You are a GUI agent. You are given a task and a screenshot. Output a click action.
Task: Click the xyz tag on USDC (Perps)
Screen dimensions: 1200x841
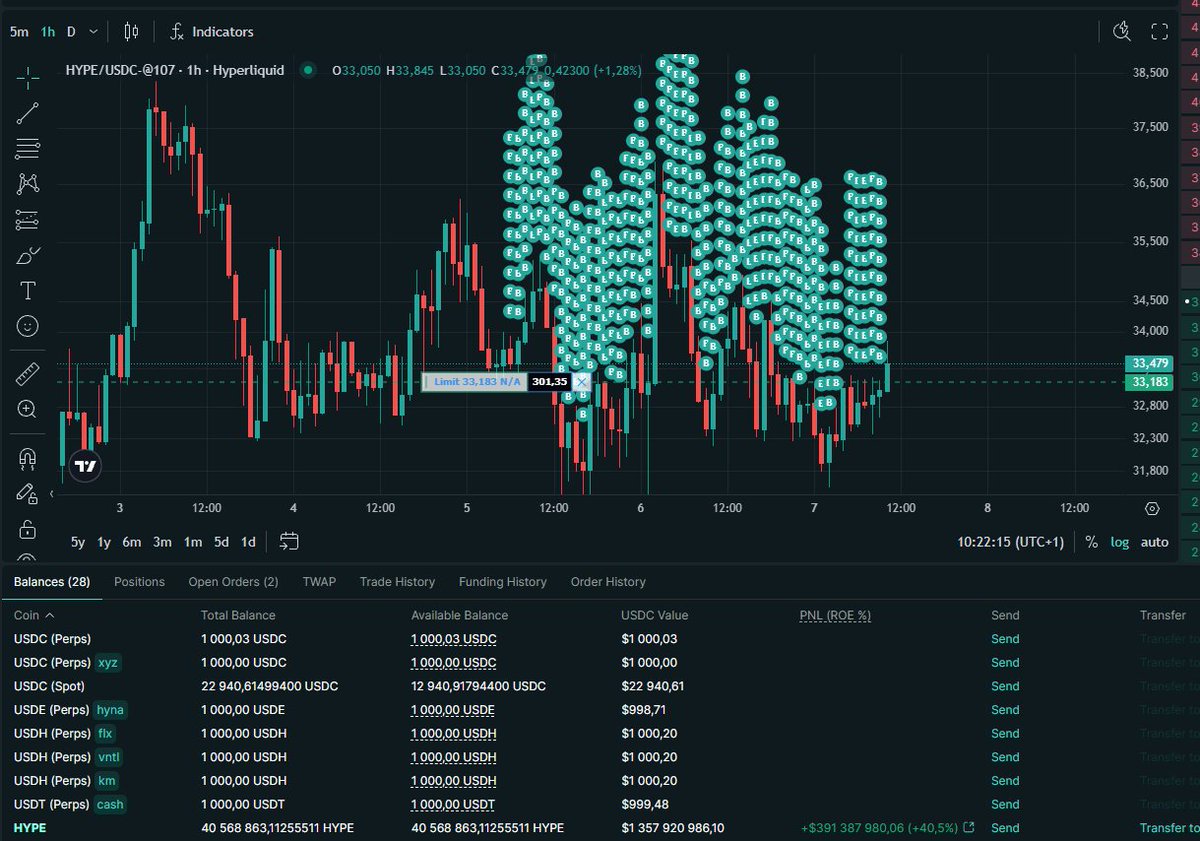coord(108,662)
